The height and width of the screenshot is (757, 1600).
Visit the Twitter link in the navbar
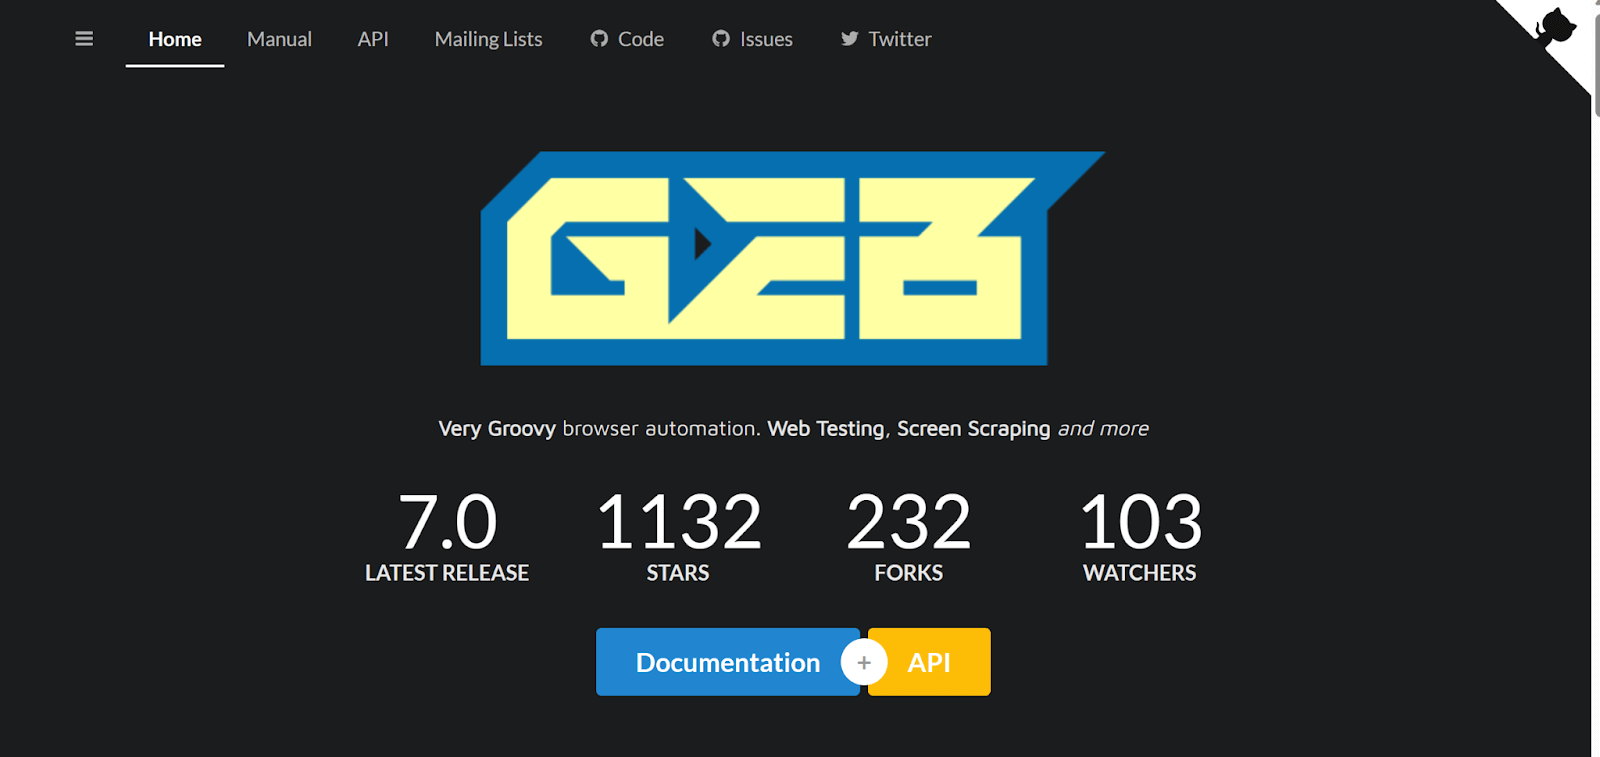click(x=886, y=39)
